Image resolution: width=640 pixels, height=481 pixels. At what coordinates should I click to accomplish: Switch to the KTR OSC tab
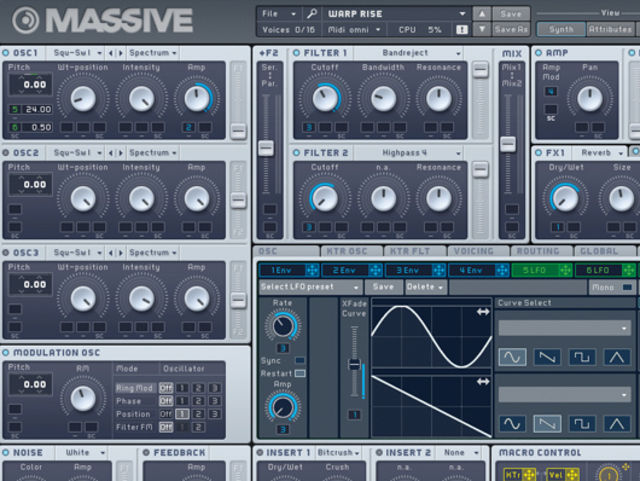(352, 252)
